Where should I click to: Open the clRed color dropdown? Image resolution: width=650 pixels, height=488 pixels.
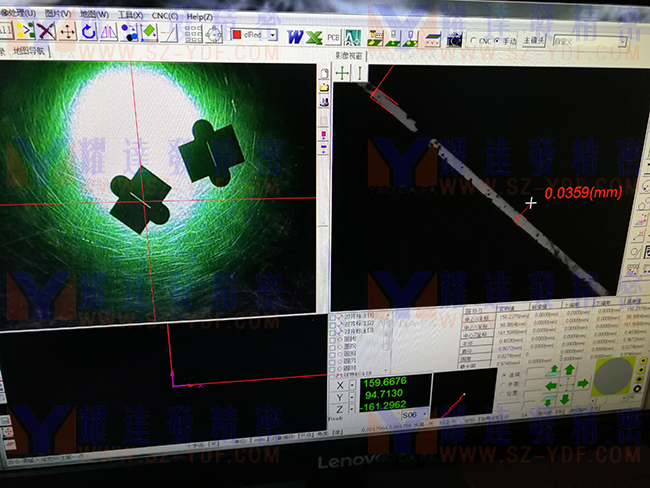coord(273,35)
